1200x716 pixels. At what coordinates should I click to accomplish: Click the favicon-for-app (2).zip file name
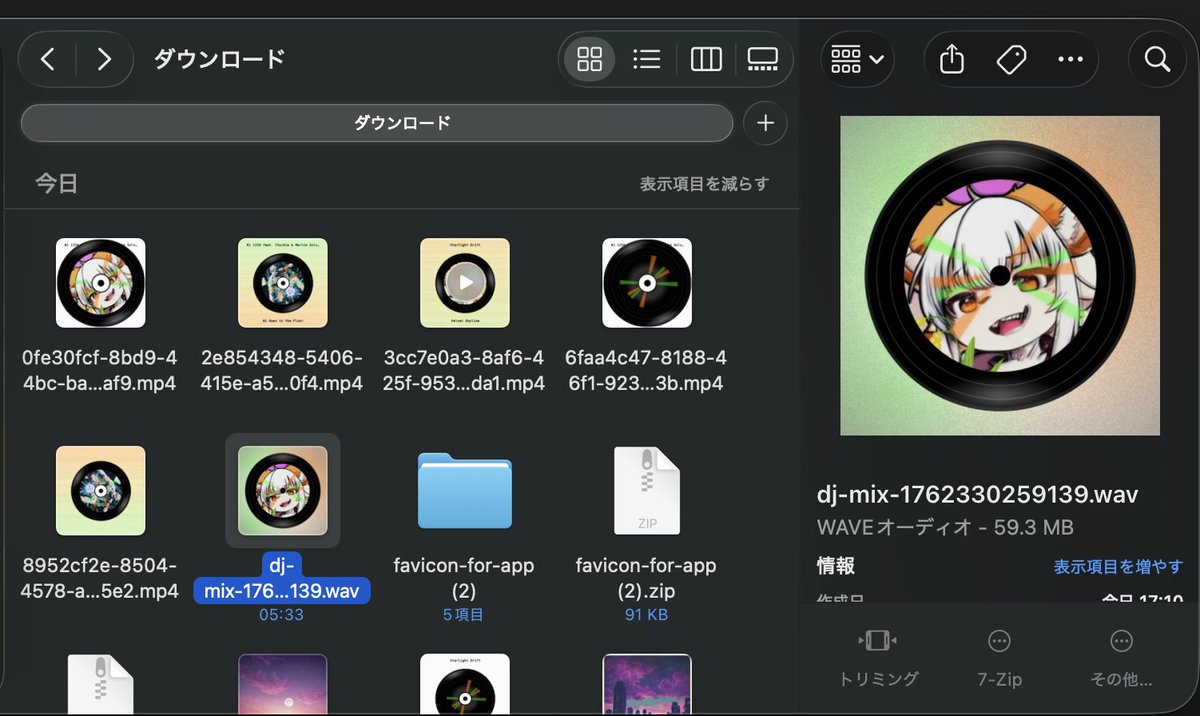point(646,578)
